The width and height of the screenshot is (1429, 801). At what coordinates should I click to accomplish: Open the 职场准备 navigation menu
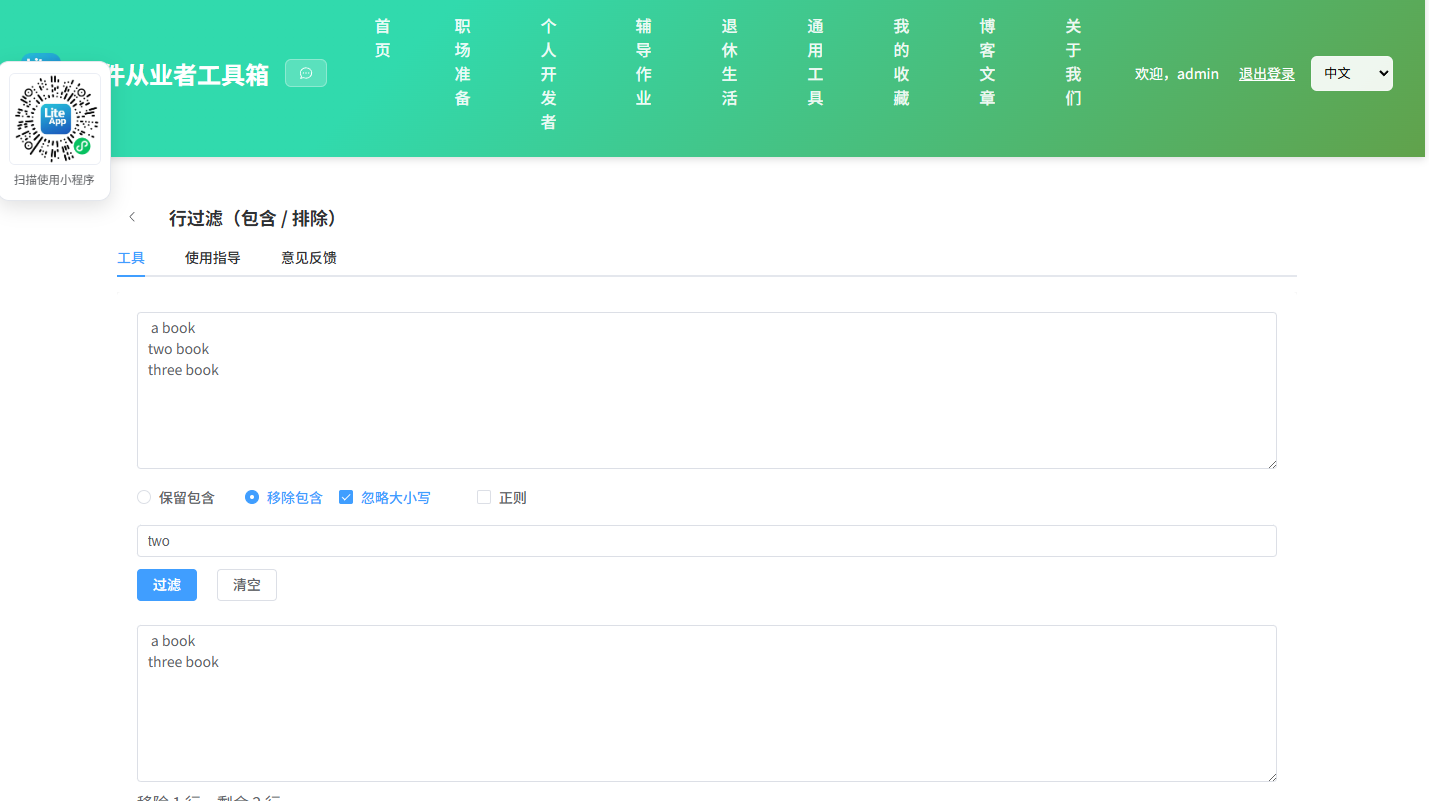click(x=463, y=62)
